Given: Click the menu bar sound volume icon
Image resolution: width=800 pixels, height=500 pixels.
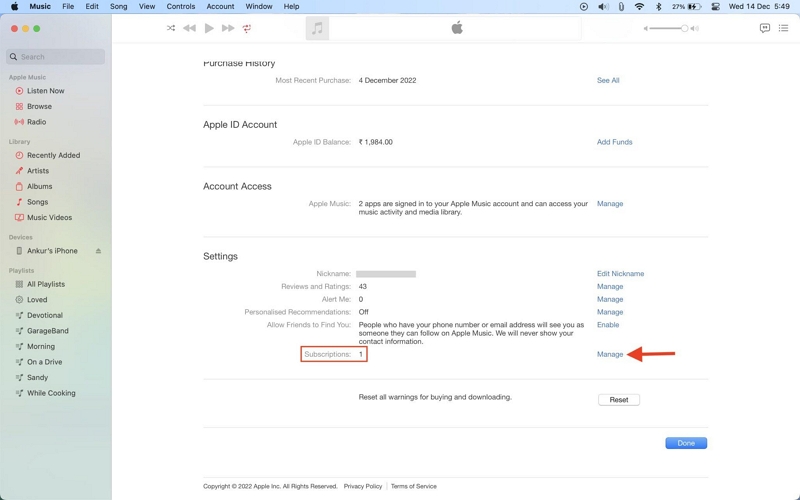Looking at the screenshot, I should 603,7.
